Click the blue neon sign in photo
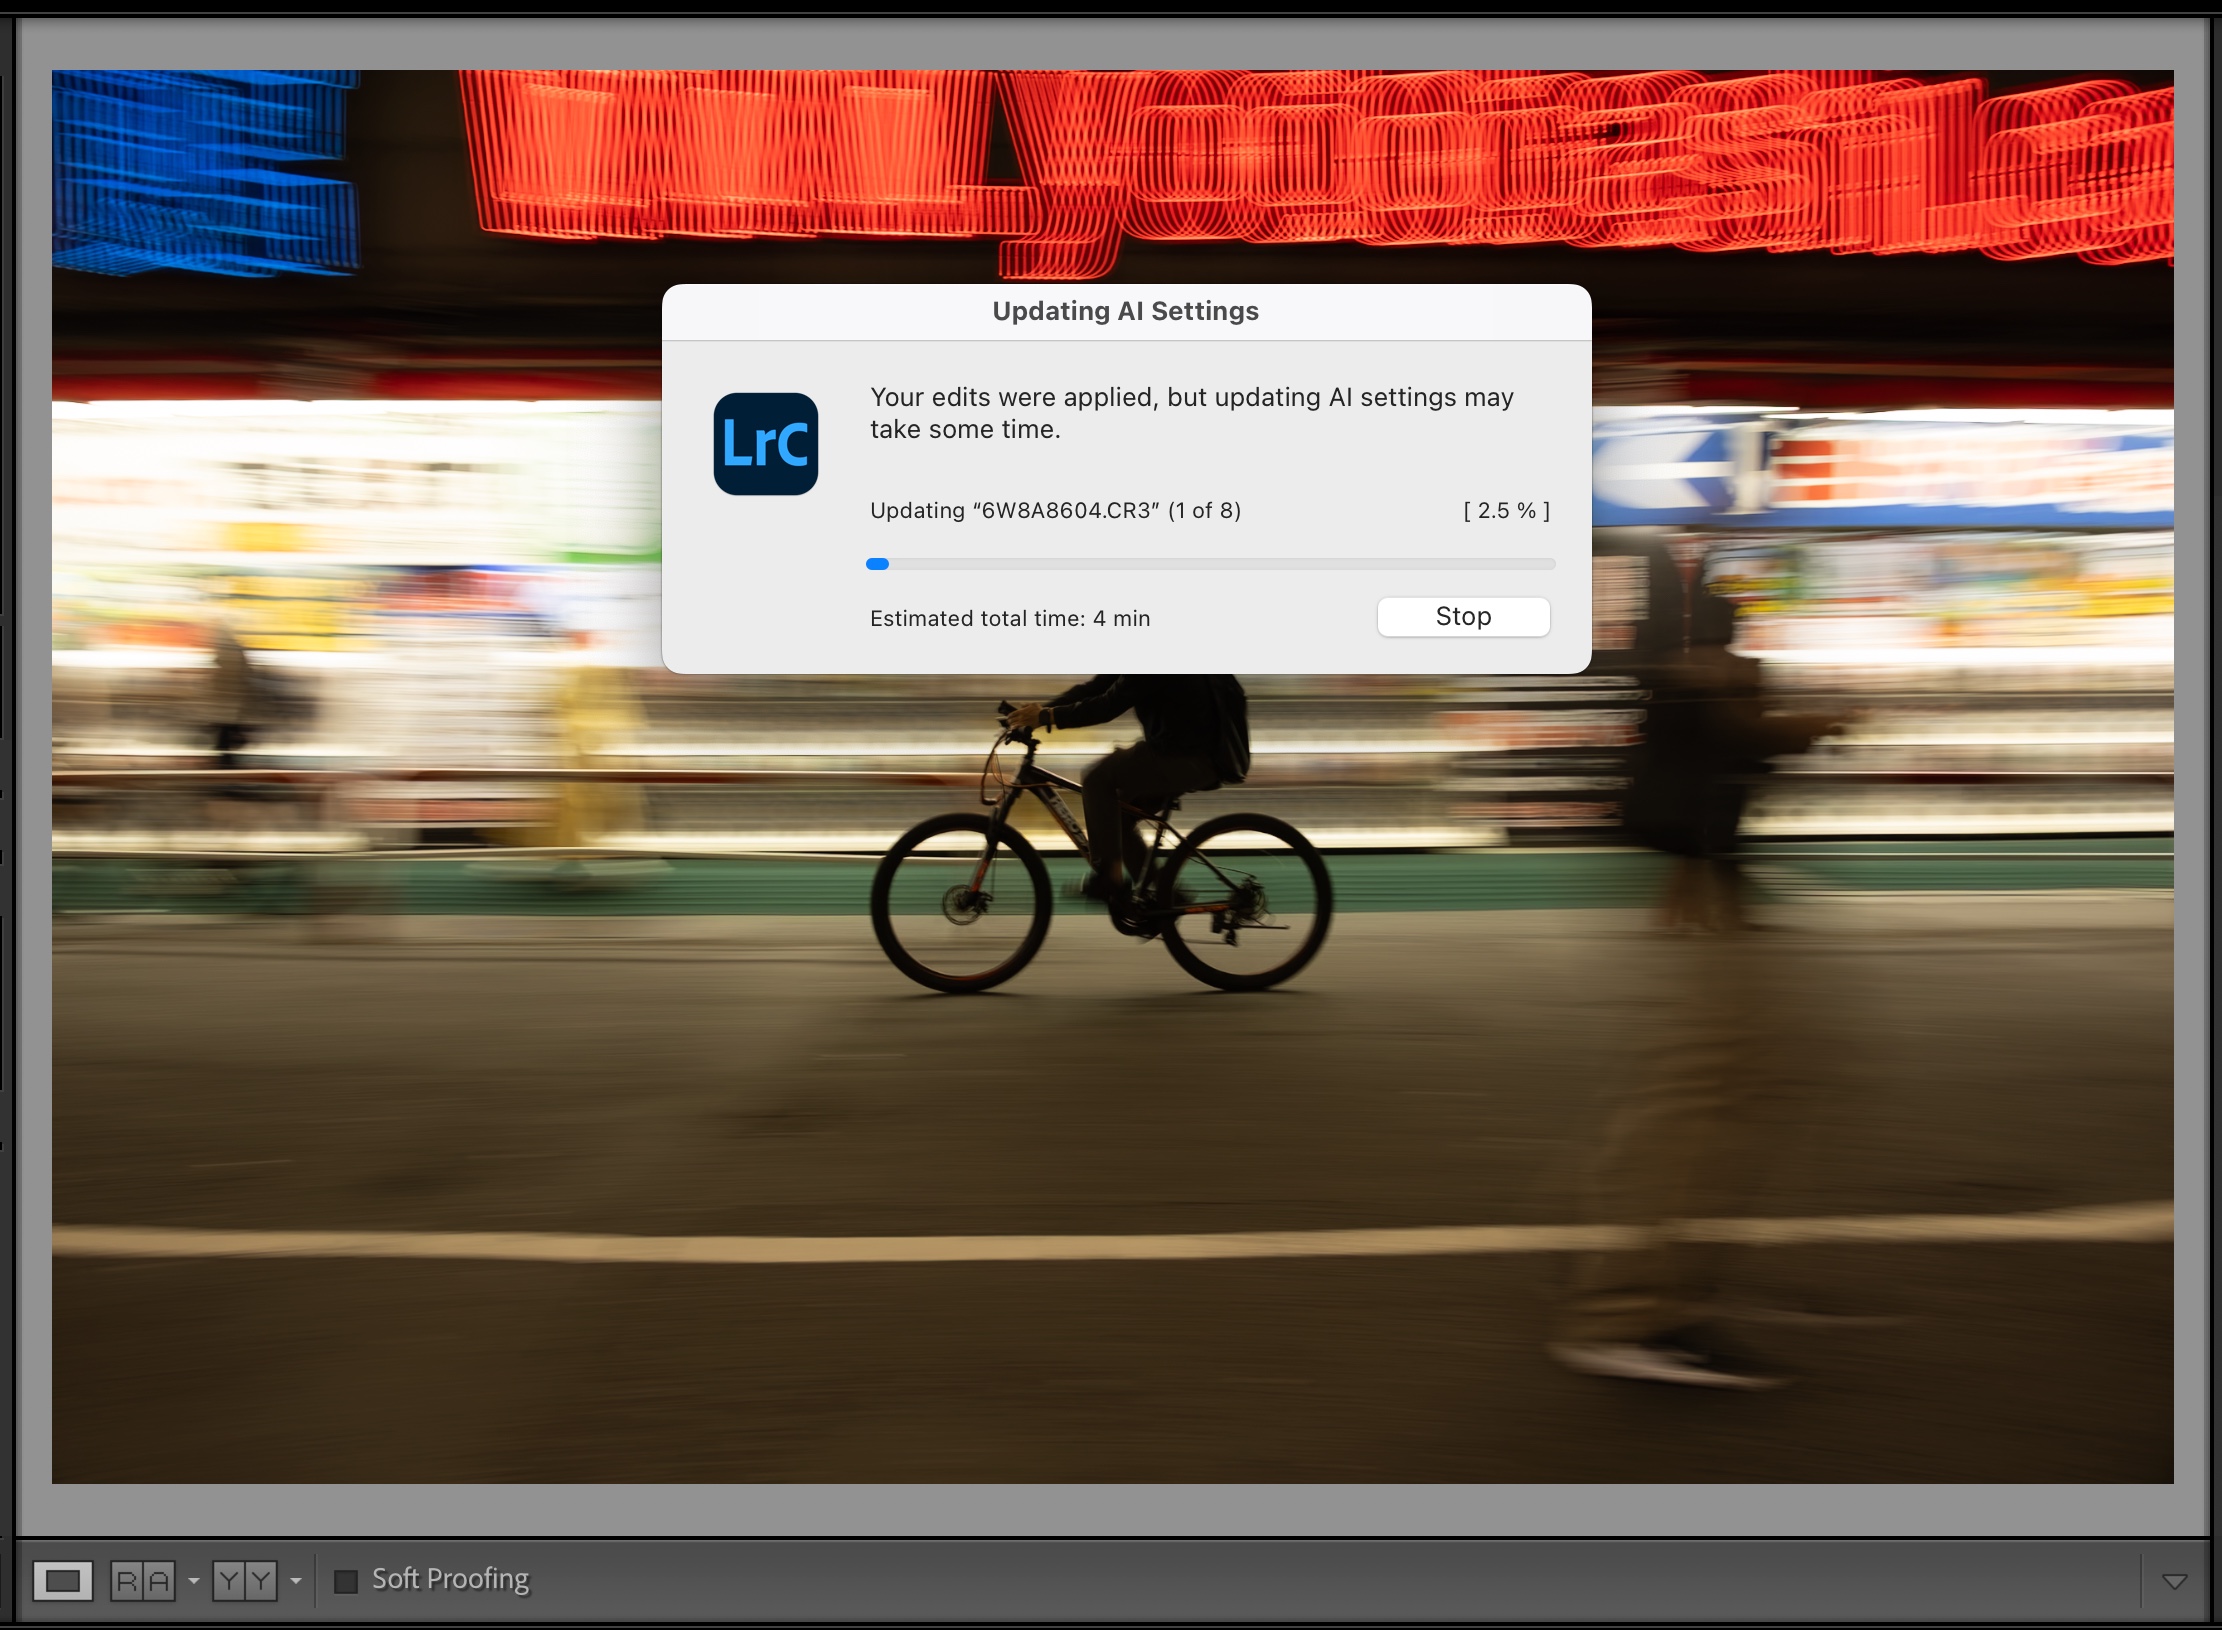Screen dimensions: 2222x1630 point(205,170)
